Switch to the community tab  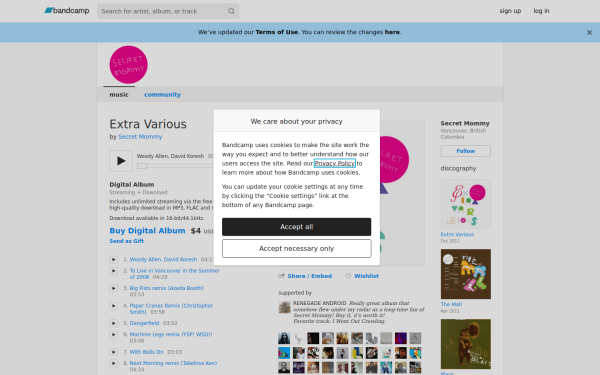click(163, 95)
